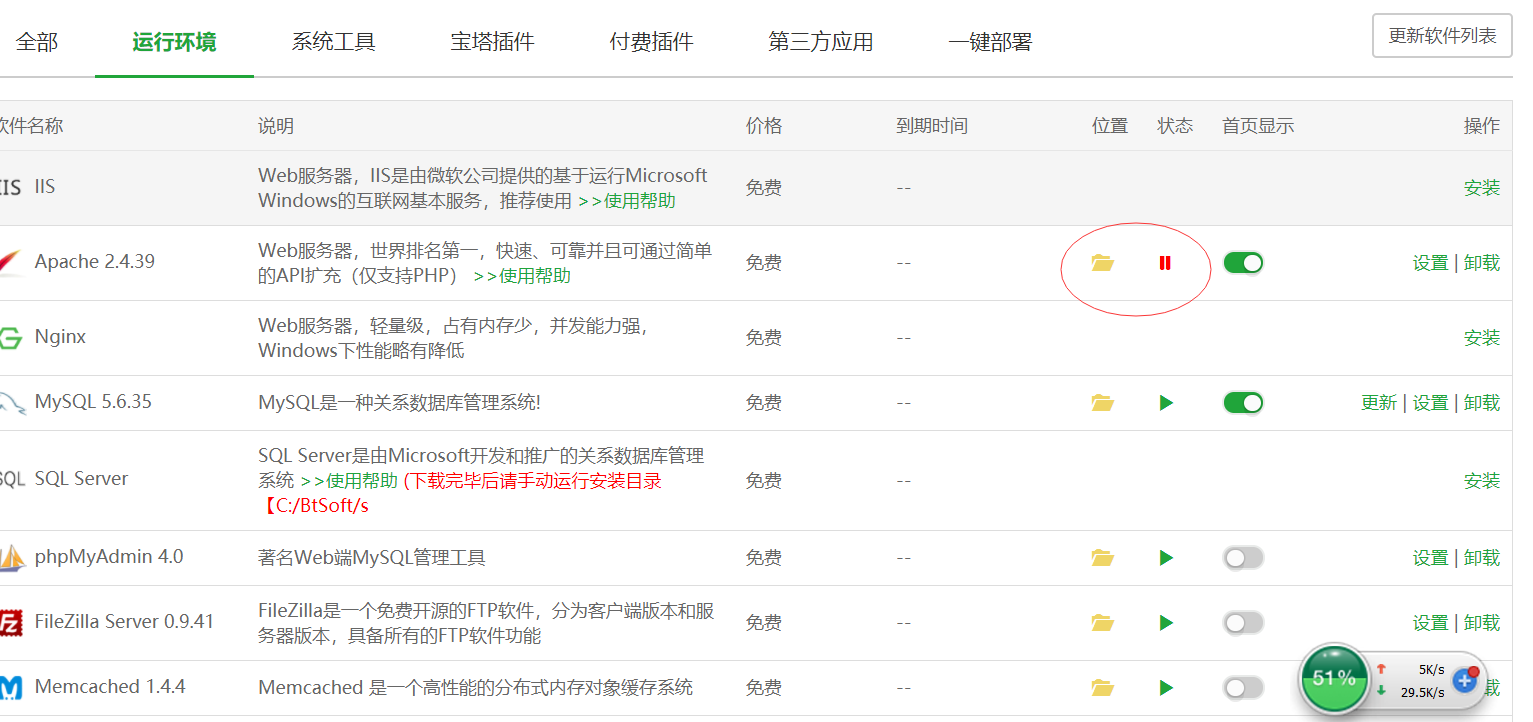Open the 第三方应用 tab
The image size is (1533, 722).
click(x=820, y=42)
